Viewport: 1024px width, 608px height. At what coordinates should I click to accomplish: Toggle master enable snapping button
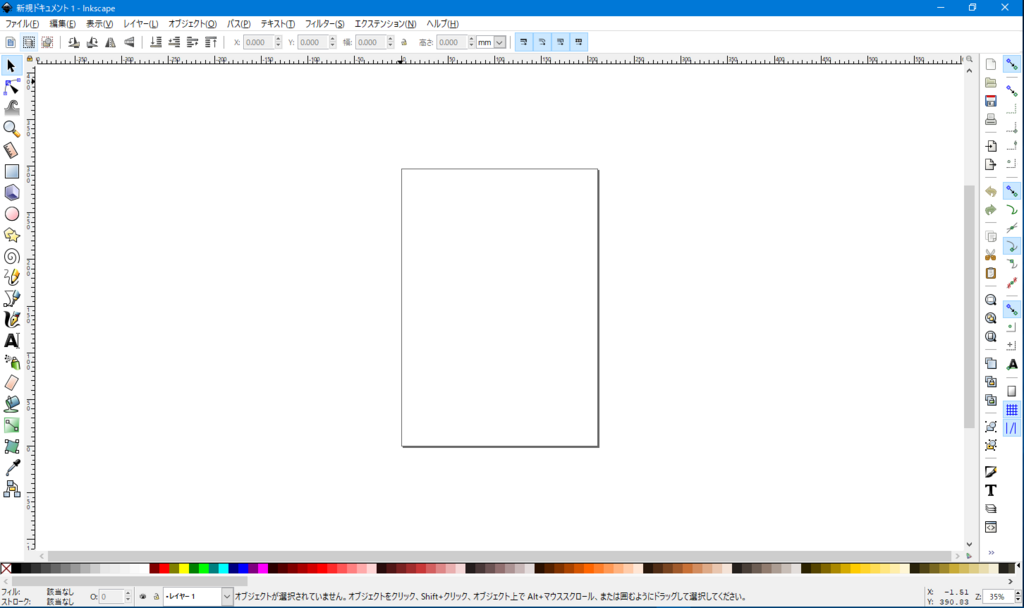(1012, 65)
